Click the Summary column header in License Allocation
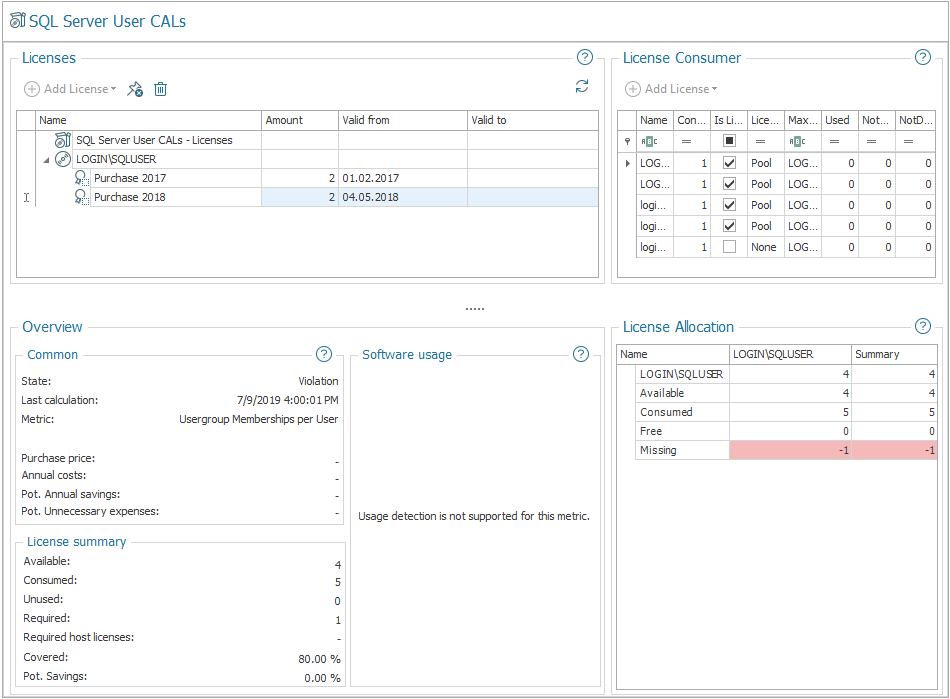Viewport: 950px width, 699px height. [894, 354]
